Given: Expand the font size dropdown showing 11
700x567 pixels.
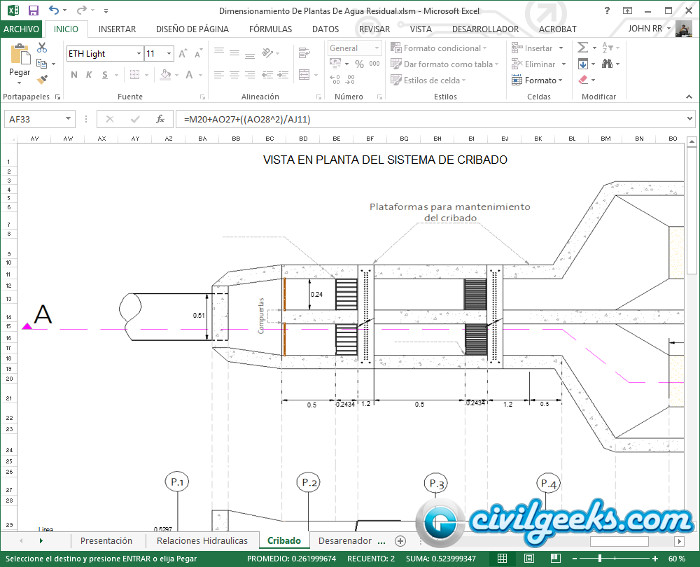Looking at the screenshot, I should tap(169, 53).
